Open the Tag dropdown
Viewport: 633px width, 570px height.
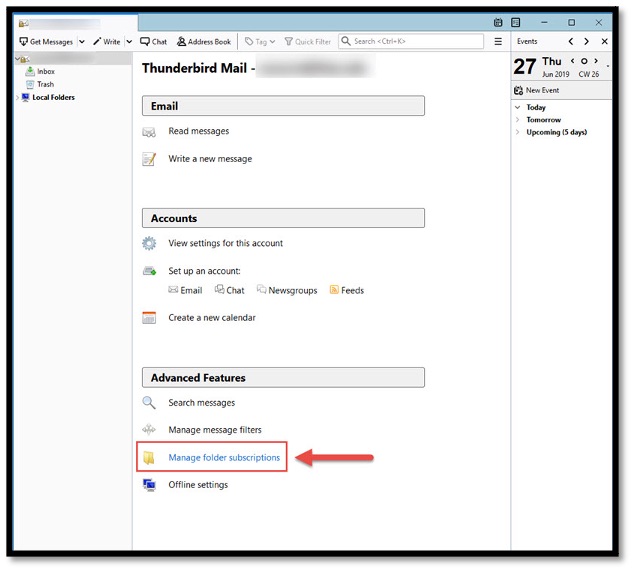(x=260, y=42)
